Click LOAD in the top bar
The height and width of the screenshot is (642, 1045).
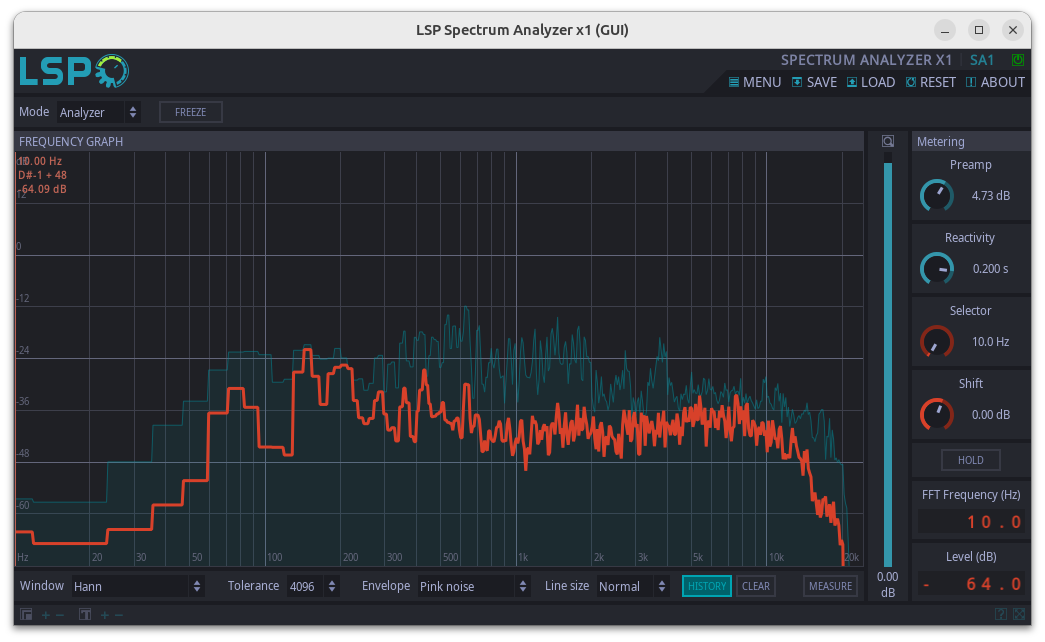click(x=870, y=82)
